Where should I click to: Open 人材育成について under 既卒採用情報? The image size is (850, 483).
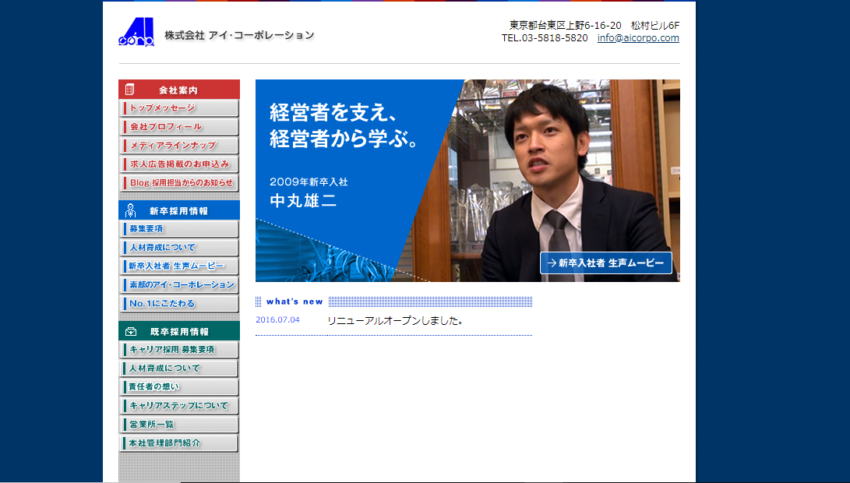pos(178,369)
